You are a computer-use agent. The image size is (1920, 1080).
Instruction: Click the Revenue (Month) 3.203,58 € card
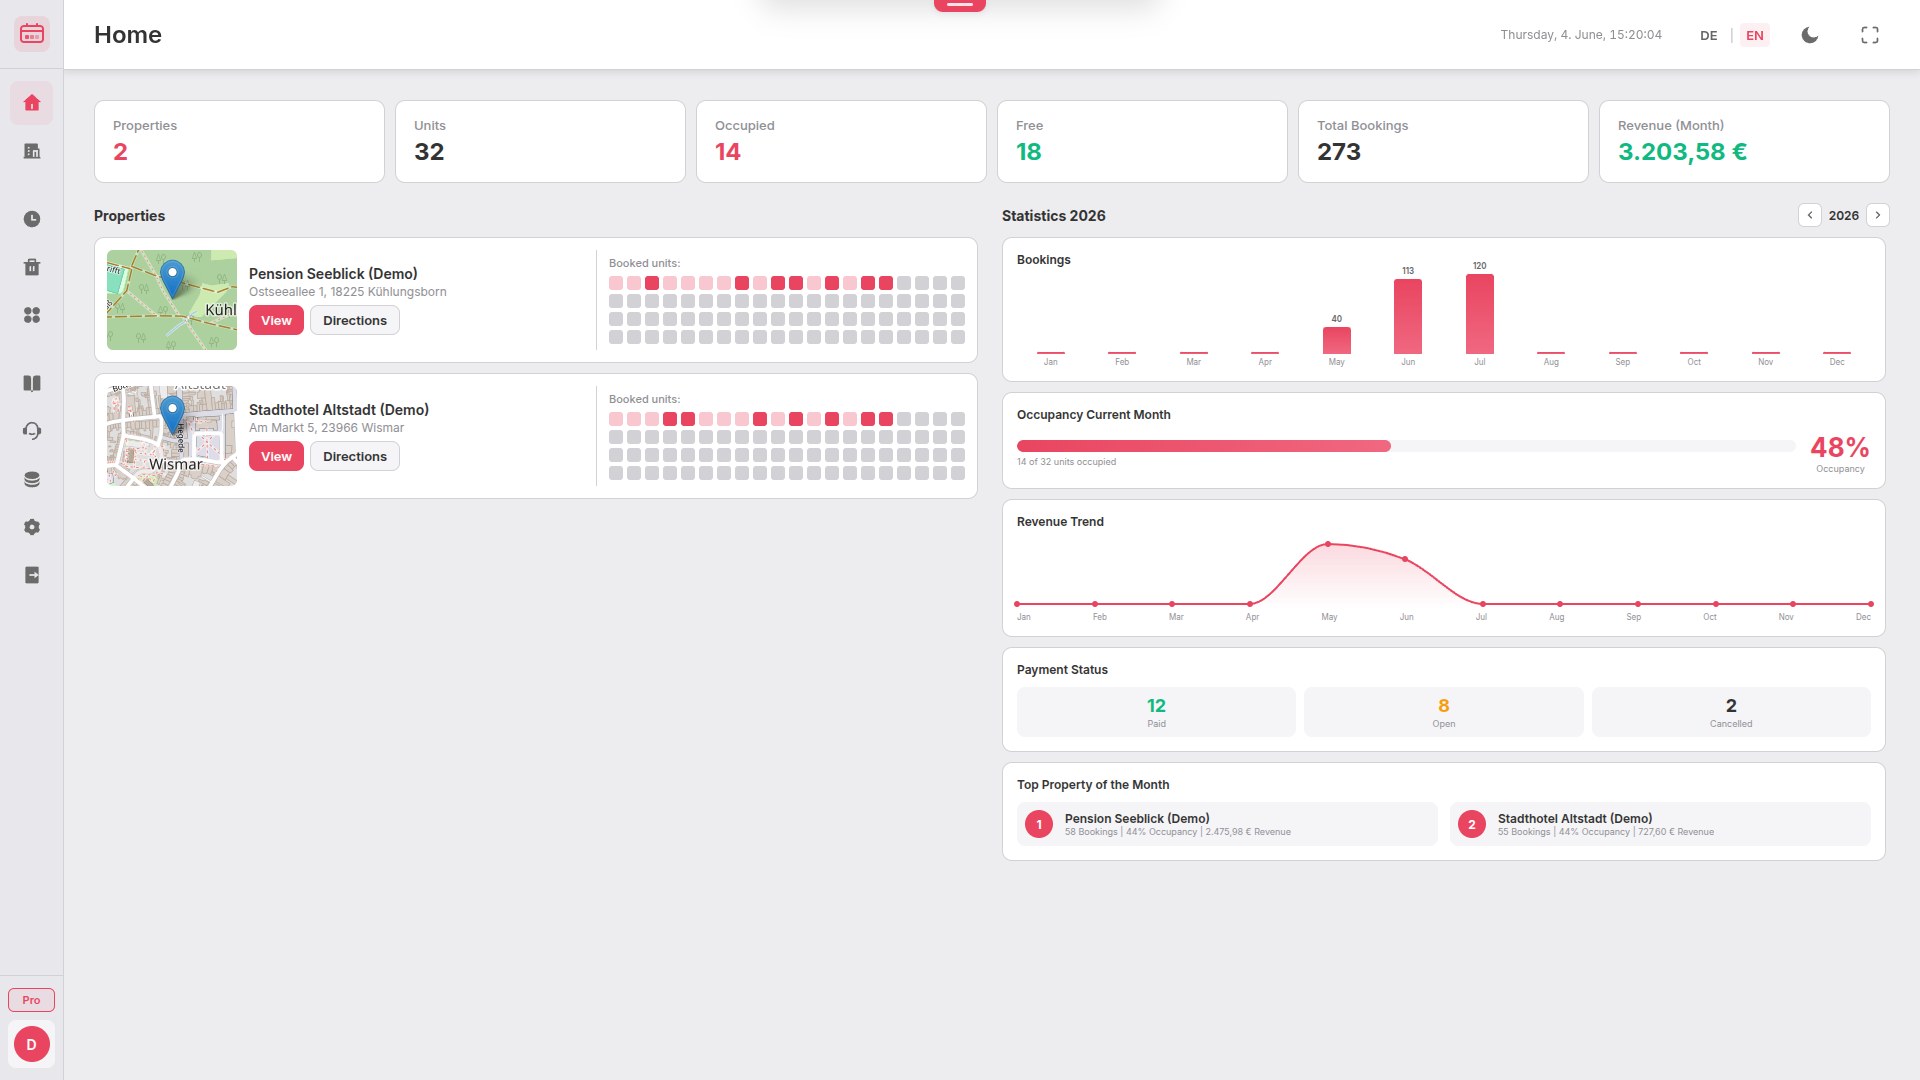pos(1744,141)
